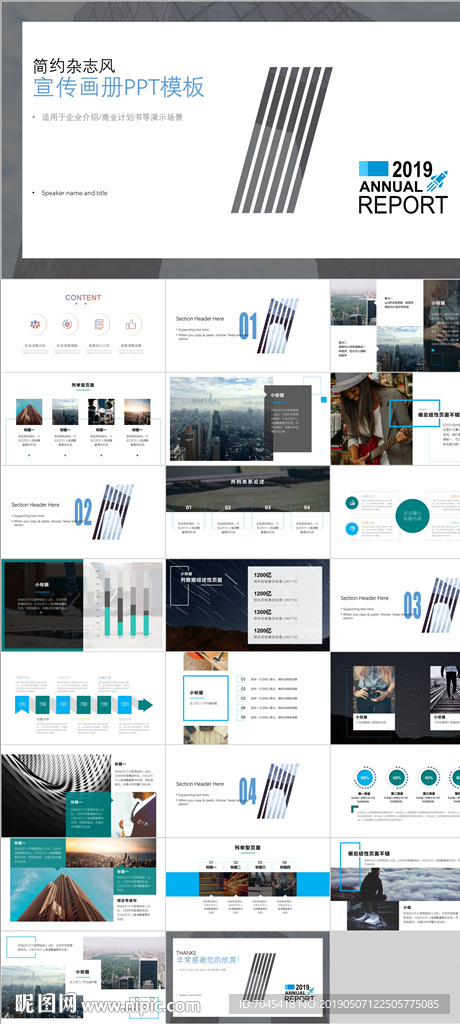Open the teal stacked bar chart slide
Screen dimensions: 460x1024
(x=83, y=605)
